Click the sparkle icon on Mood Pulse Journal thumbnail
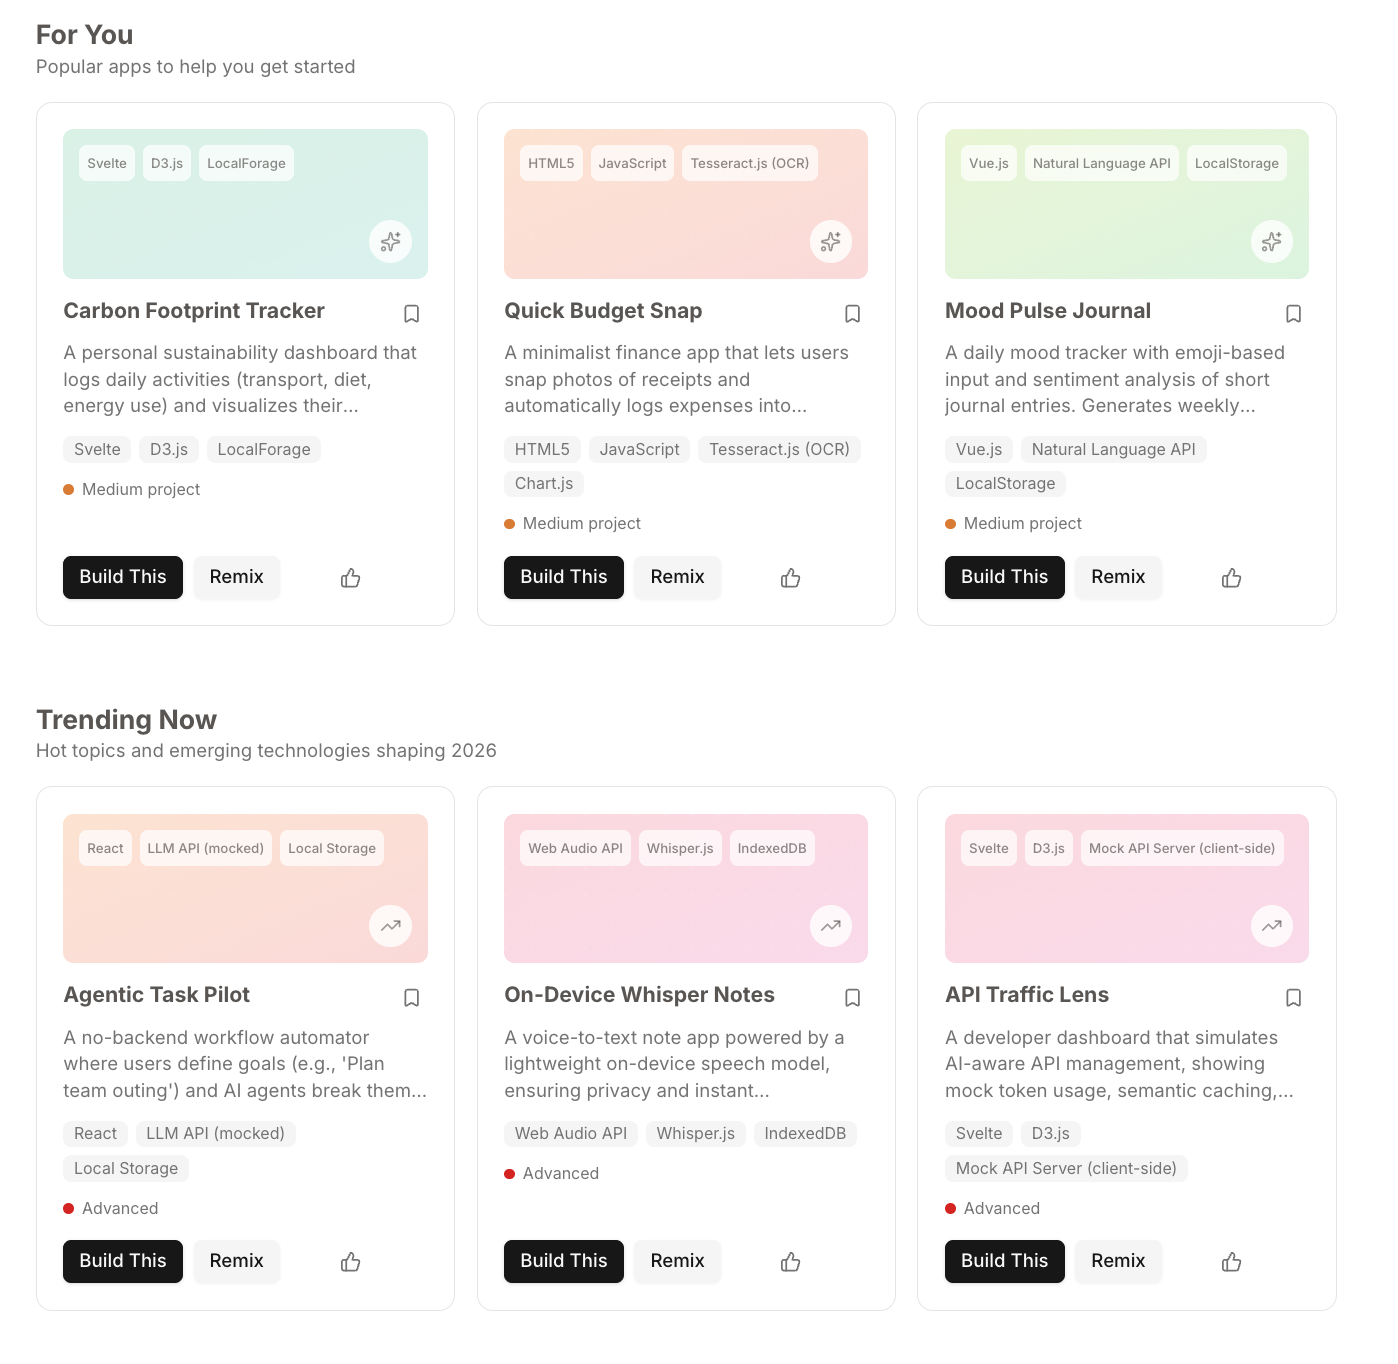The image size is (1398, 1364). tap(1271, 241)
